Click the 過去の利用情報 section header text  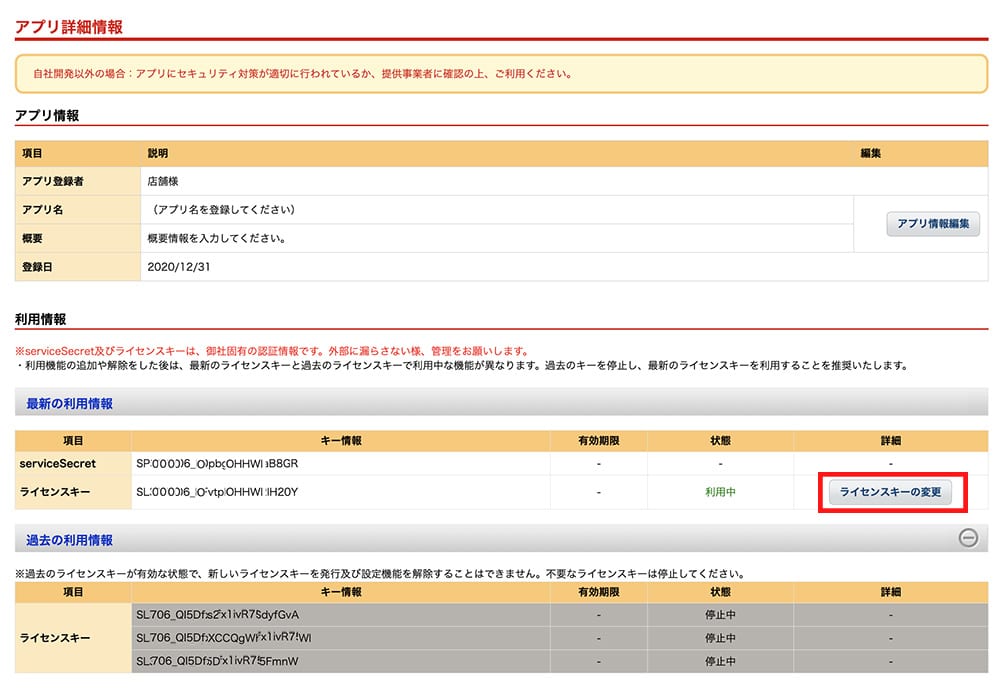70,540
